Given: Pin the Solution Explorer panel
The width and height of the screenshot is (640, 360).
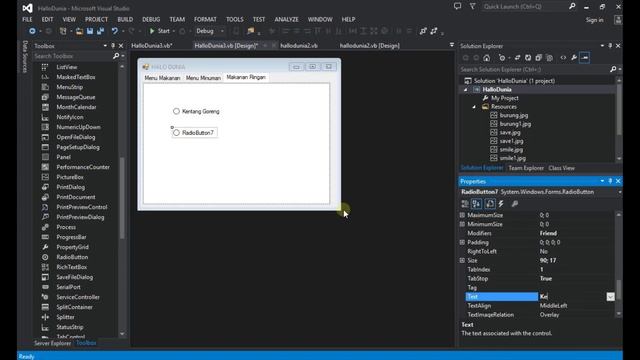Looking at the screenshot, I should [610, 46].
